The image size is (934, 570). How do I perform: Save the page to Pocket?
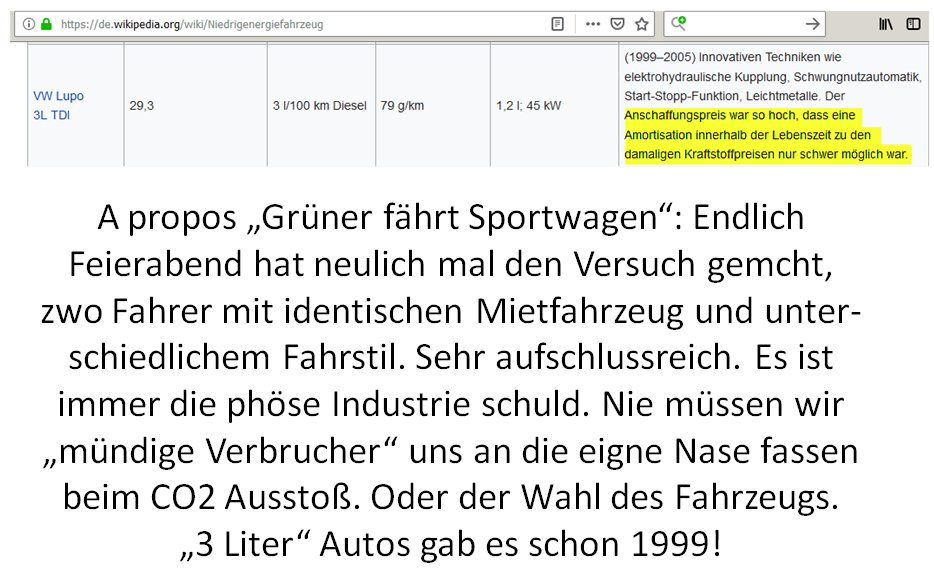[x=618, y=23]
